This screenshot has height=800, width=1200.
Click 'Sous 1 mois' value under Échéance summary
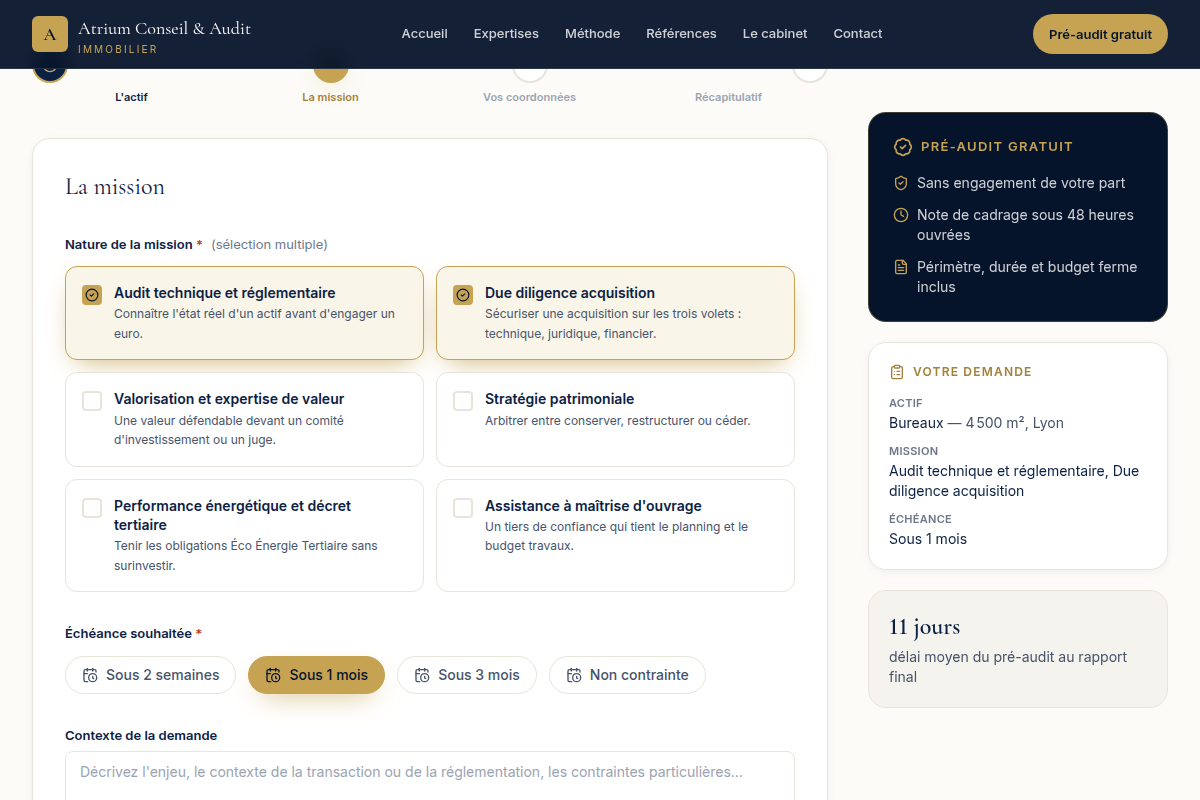point(928,539)
